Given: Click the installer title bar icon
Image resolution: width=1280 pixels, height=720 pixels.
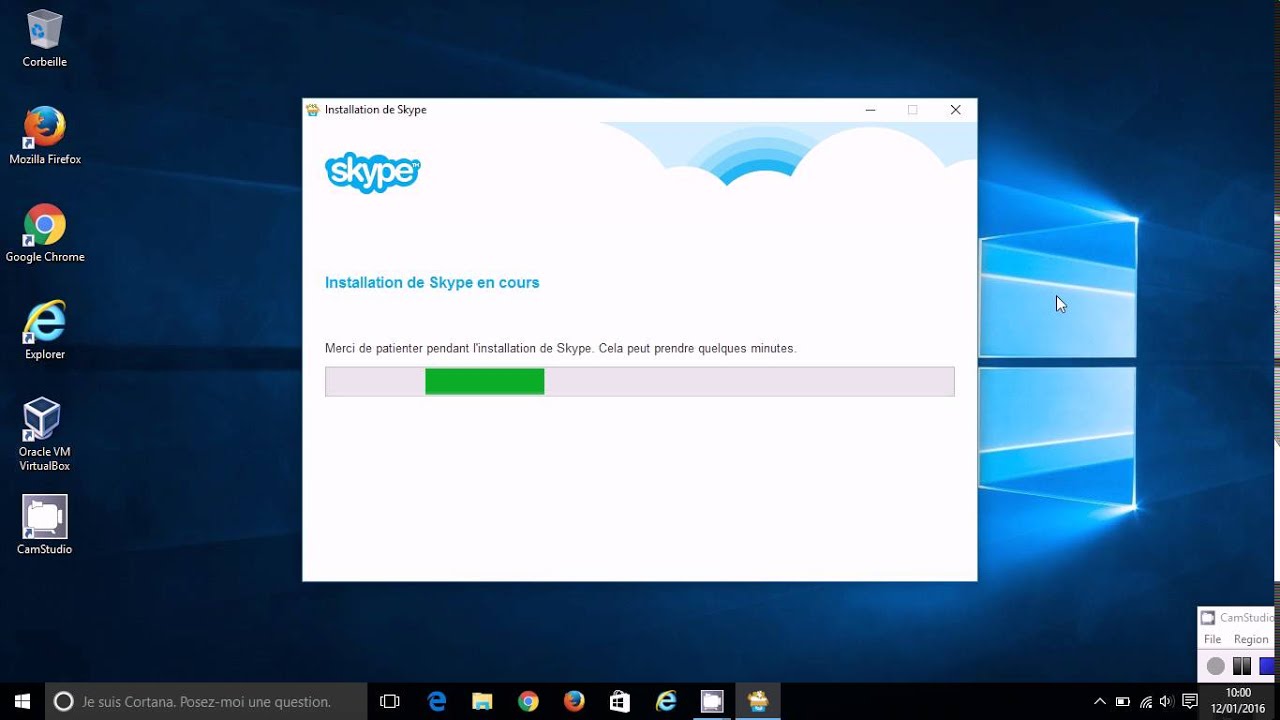Looking at the screenshot, I should [x=313, y=110].
